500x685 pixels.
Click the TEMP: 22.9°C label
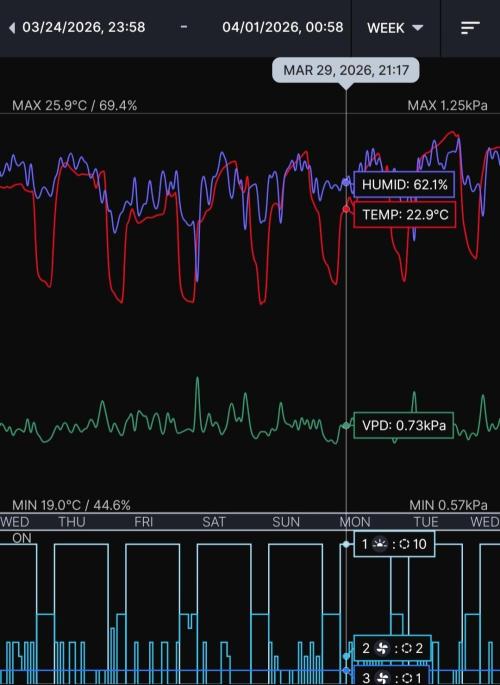point(405,214)
